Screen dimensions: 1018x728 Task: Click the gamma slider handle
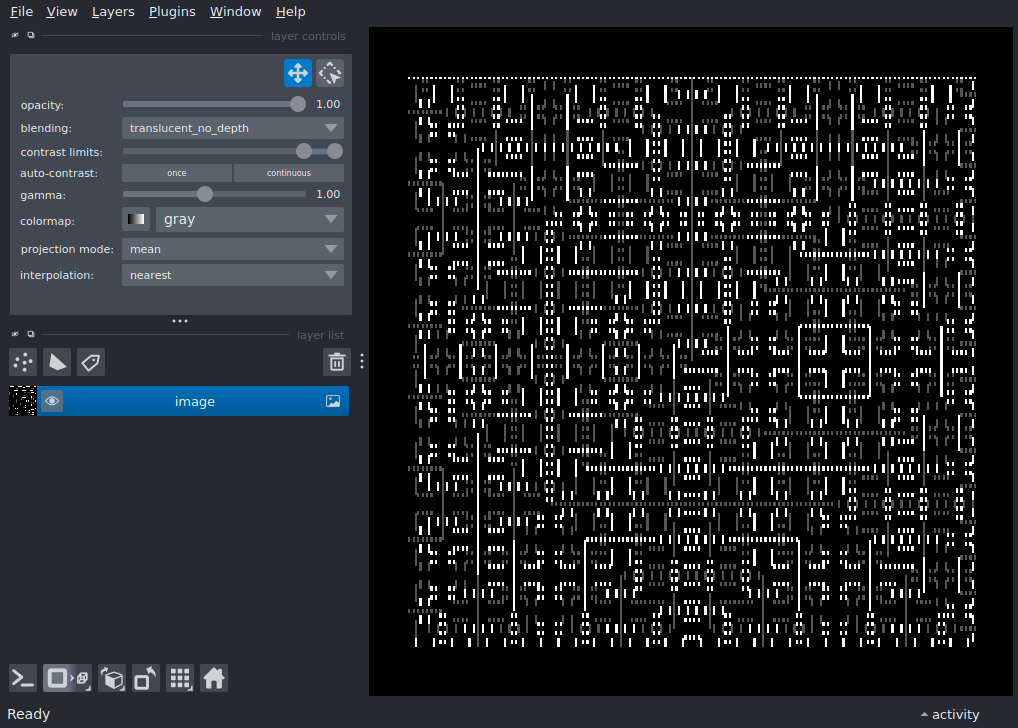point(205,194)
